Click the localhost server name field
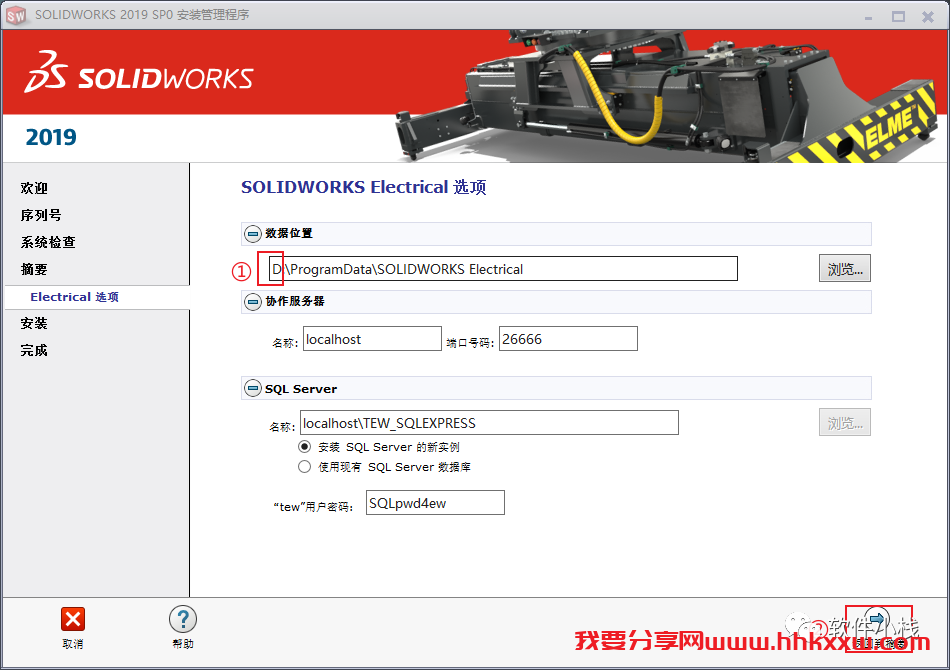This screenshot has width=950, height=670. pos(372,339)
